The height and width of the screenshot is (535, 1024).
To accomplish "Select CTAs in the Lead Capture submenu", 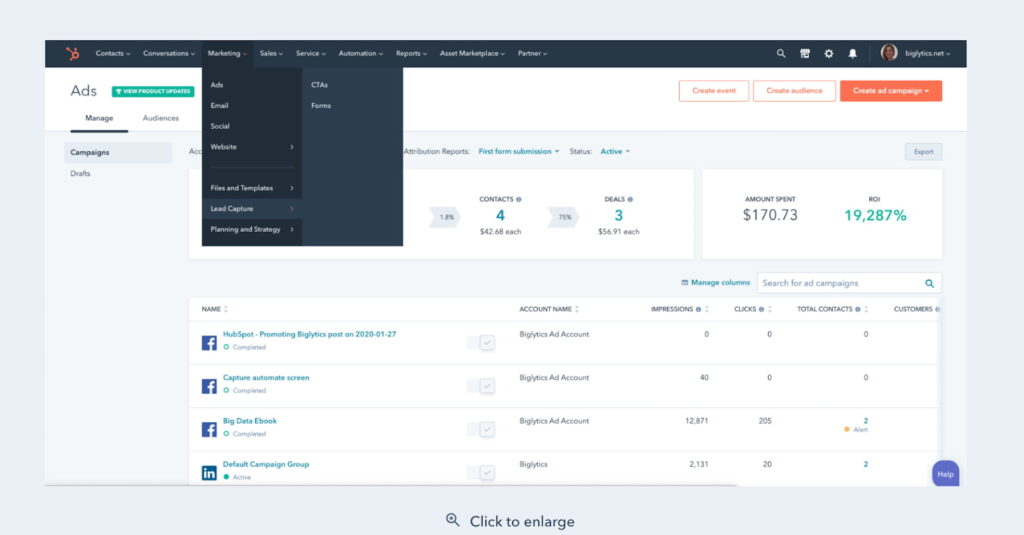I will pos(319,85).
